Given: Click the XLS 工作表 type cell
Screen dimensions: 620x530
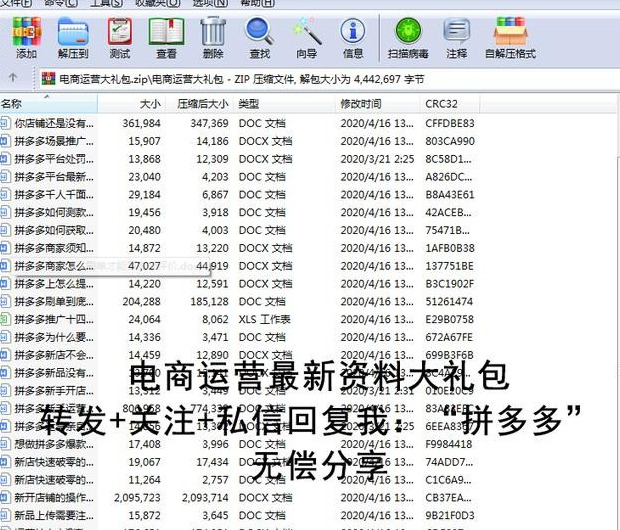Looking at the screenshot, I should click(x=265, y=320).
